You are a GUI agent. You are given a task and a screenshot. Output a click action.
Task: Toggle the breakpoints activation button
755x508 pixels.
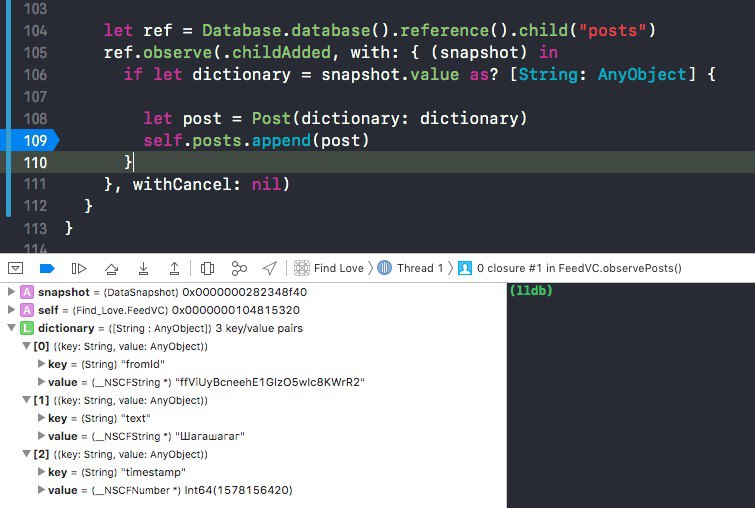pyautogui.click(x=47, y=268)
